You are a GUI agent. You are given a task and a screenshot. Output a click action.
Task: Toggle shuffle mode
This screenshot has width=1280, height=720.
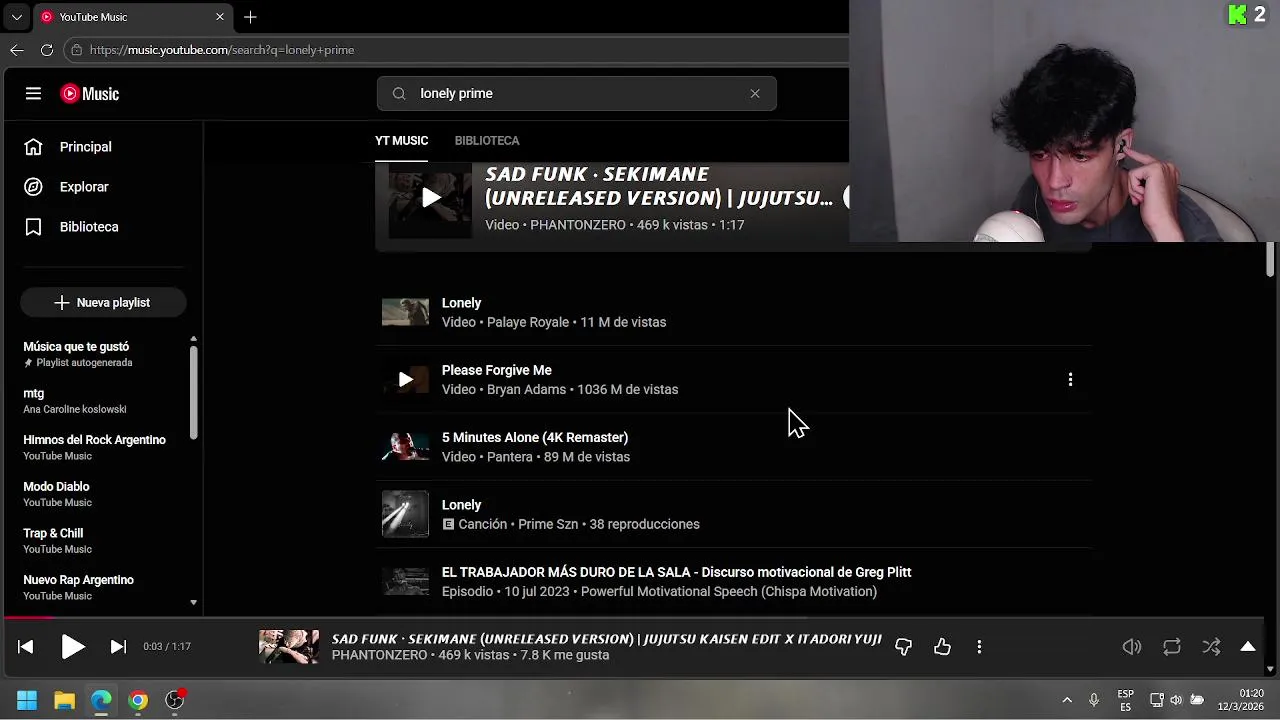tap(1211, 647)
